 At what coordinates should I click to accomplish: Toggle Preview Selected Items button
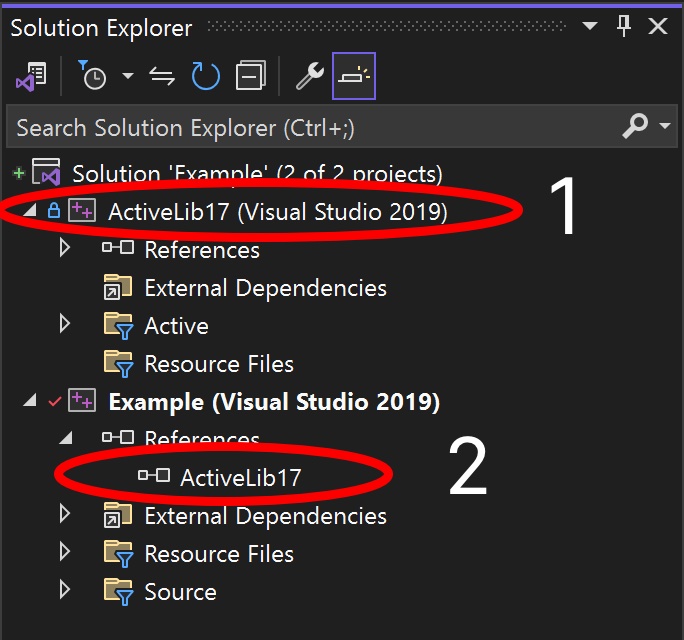coord(354,77)
